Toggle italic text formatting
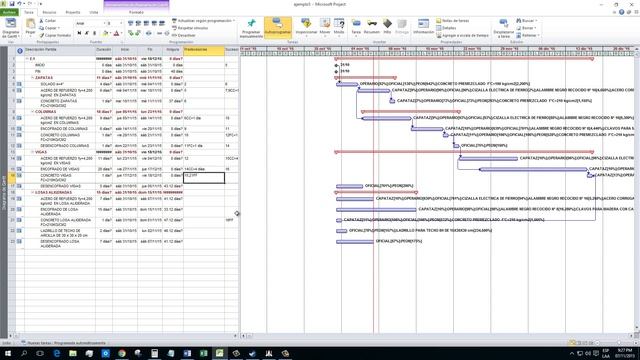640x360 pixels. click(x=87, y=33)
